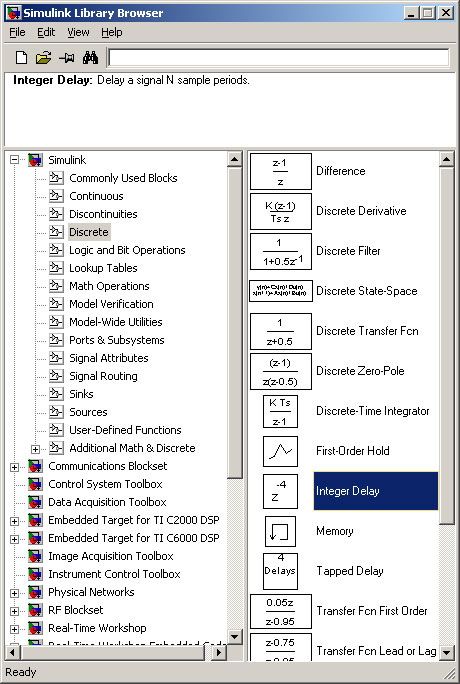Open the Help menu
Viewport: 460px width, 684px height.
point(112,32)
